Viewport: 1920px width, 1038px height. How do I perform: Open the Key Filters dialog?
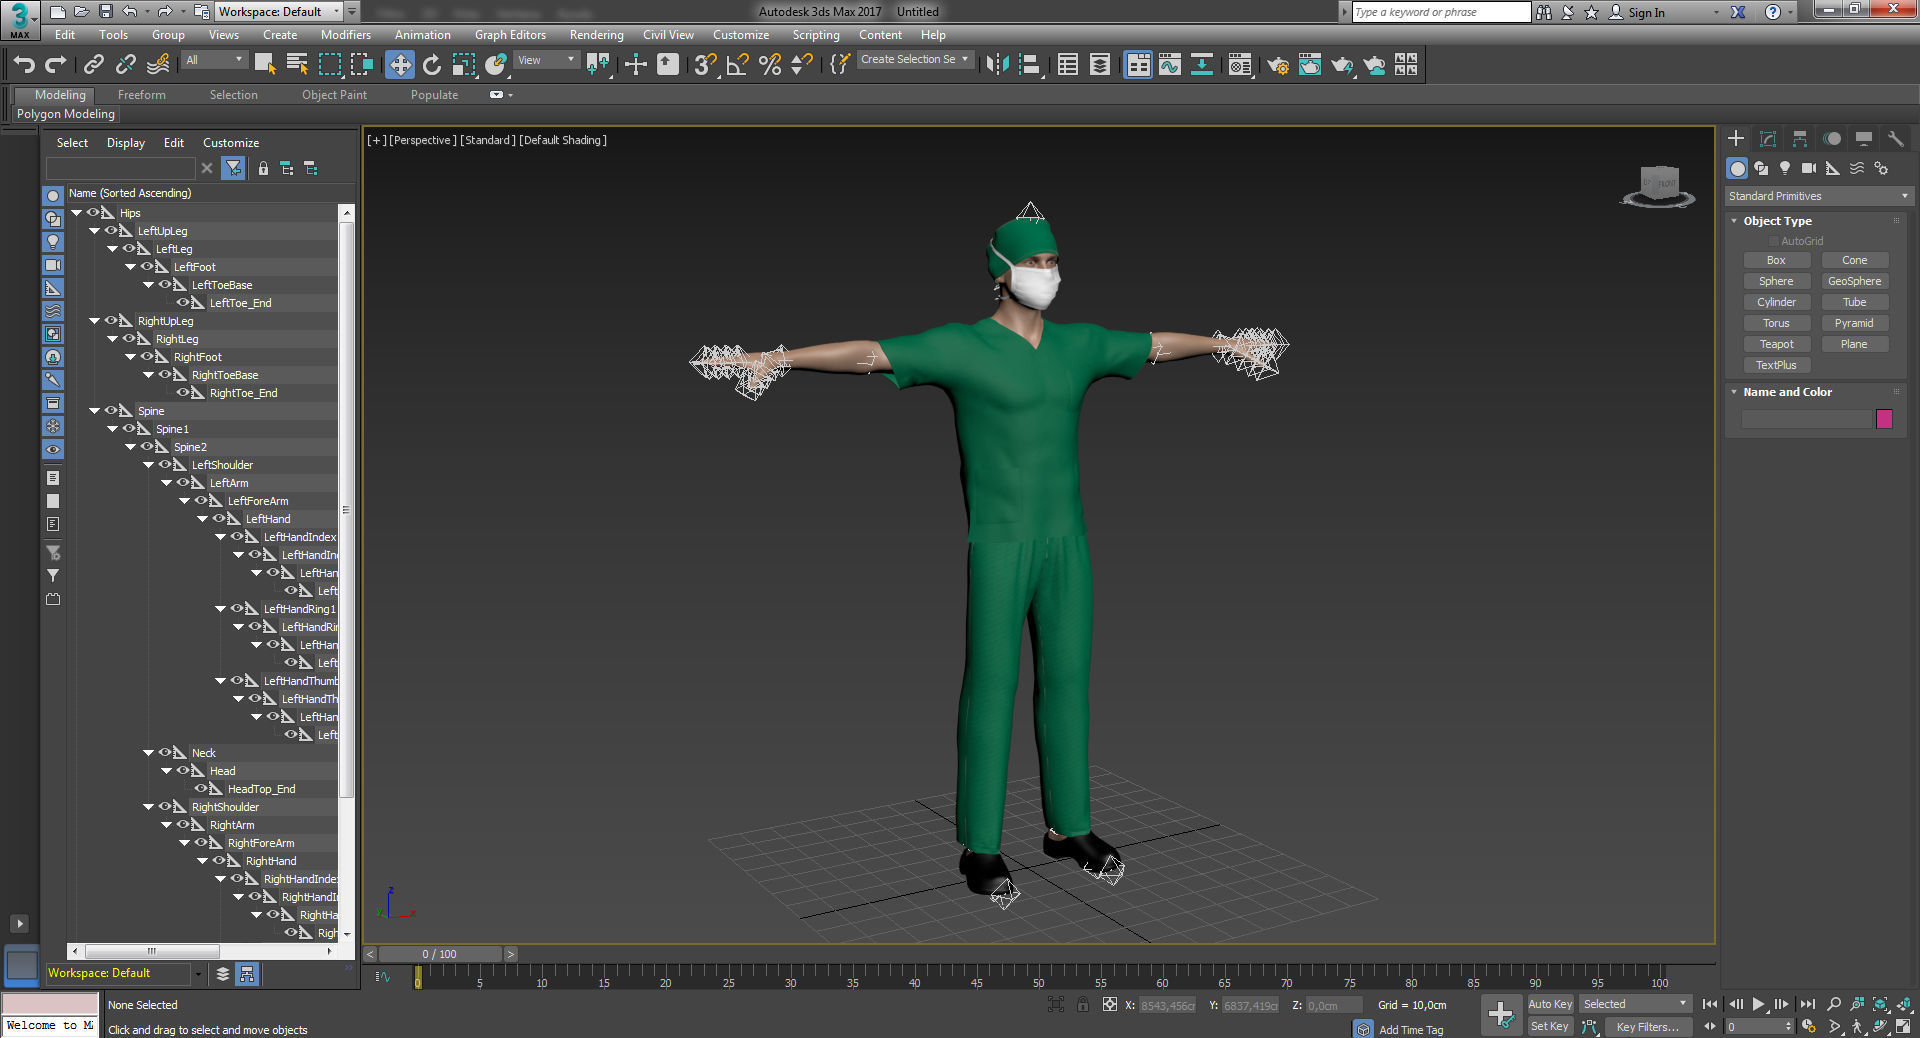coord(1647,1027)
